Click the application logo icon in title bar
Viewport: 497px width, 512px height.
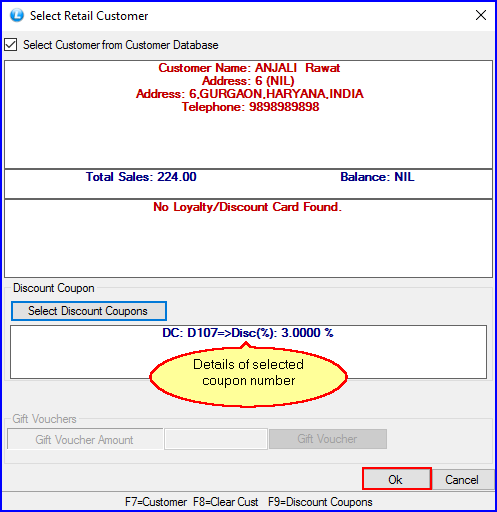pos(17,15)
